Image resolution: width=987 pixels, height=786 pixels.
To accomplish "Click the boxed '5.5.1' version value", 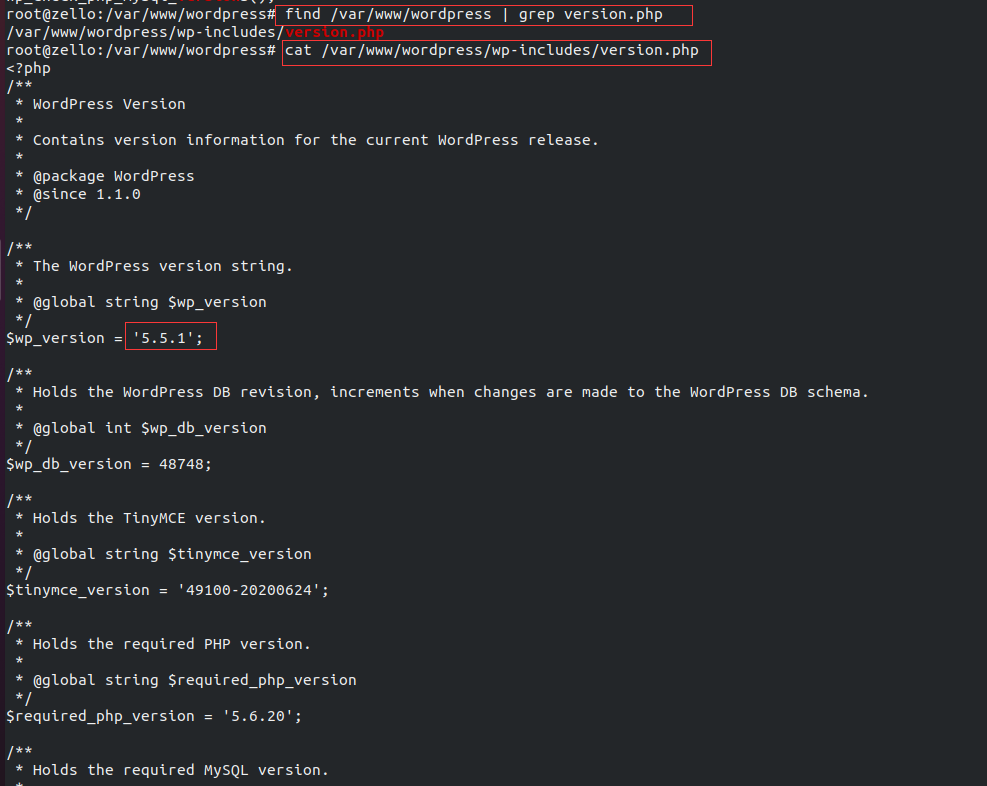I will (168, 338).
